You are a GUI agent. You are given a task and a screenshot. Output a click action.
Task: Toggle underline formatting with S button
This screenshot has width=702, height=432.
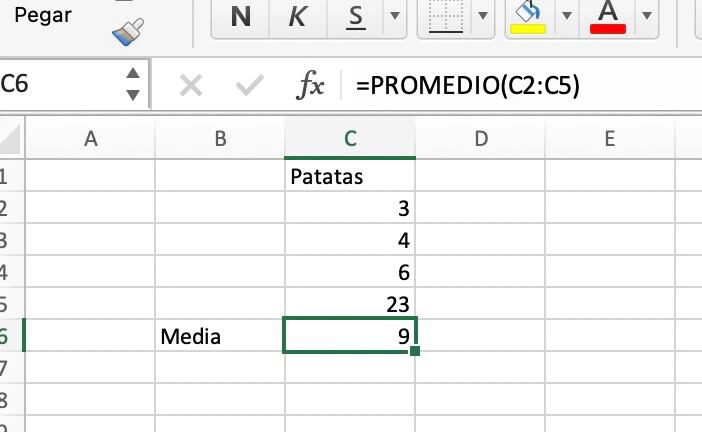[x=355, y=17]
